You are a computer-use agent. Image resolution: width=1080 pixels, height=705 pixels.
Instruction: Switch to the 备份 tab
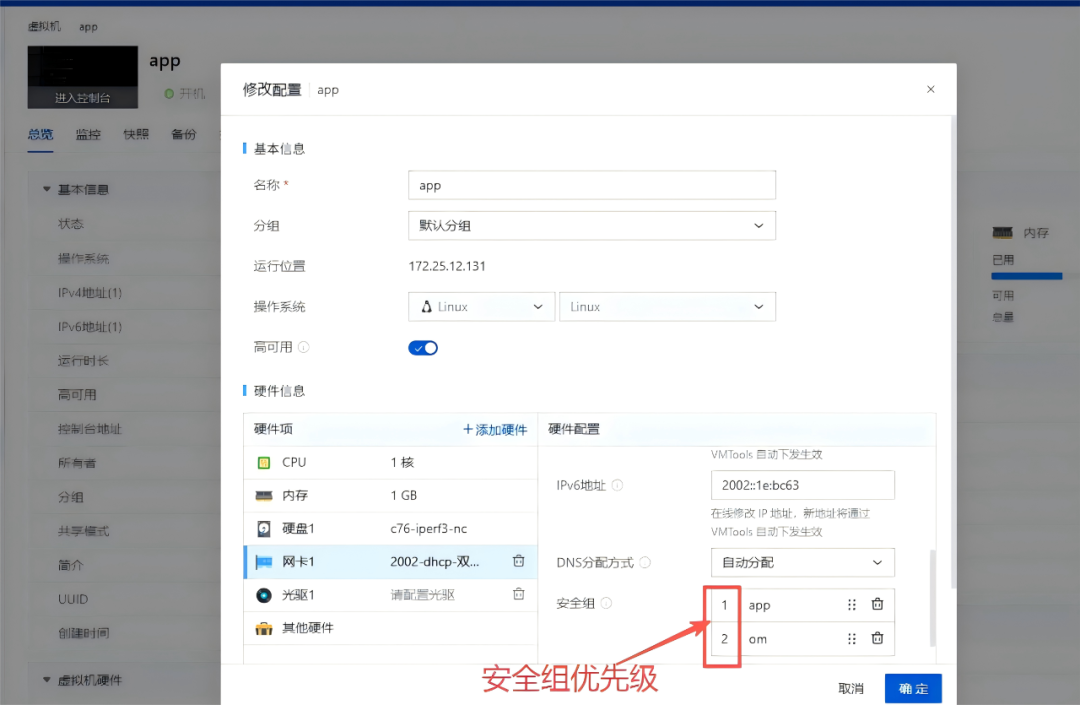tap(184, 134)
